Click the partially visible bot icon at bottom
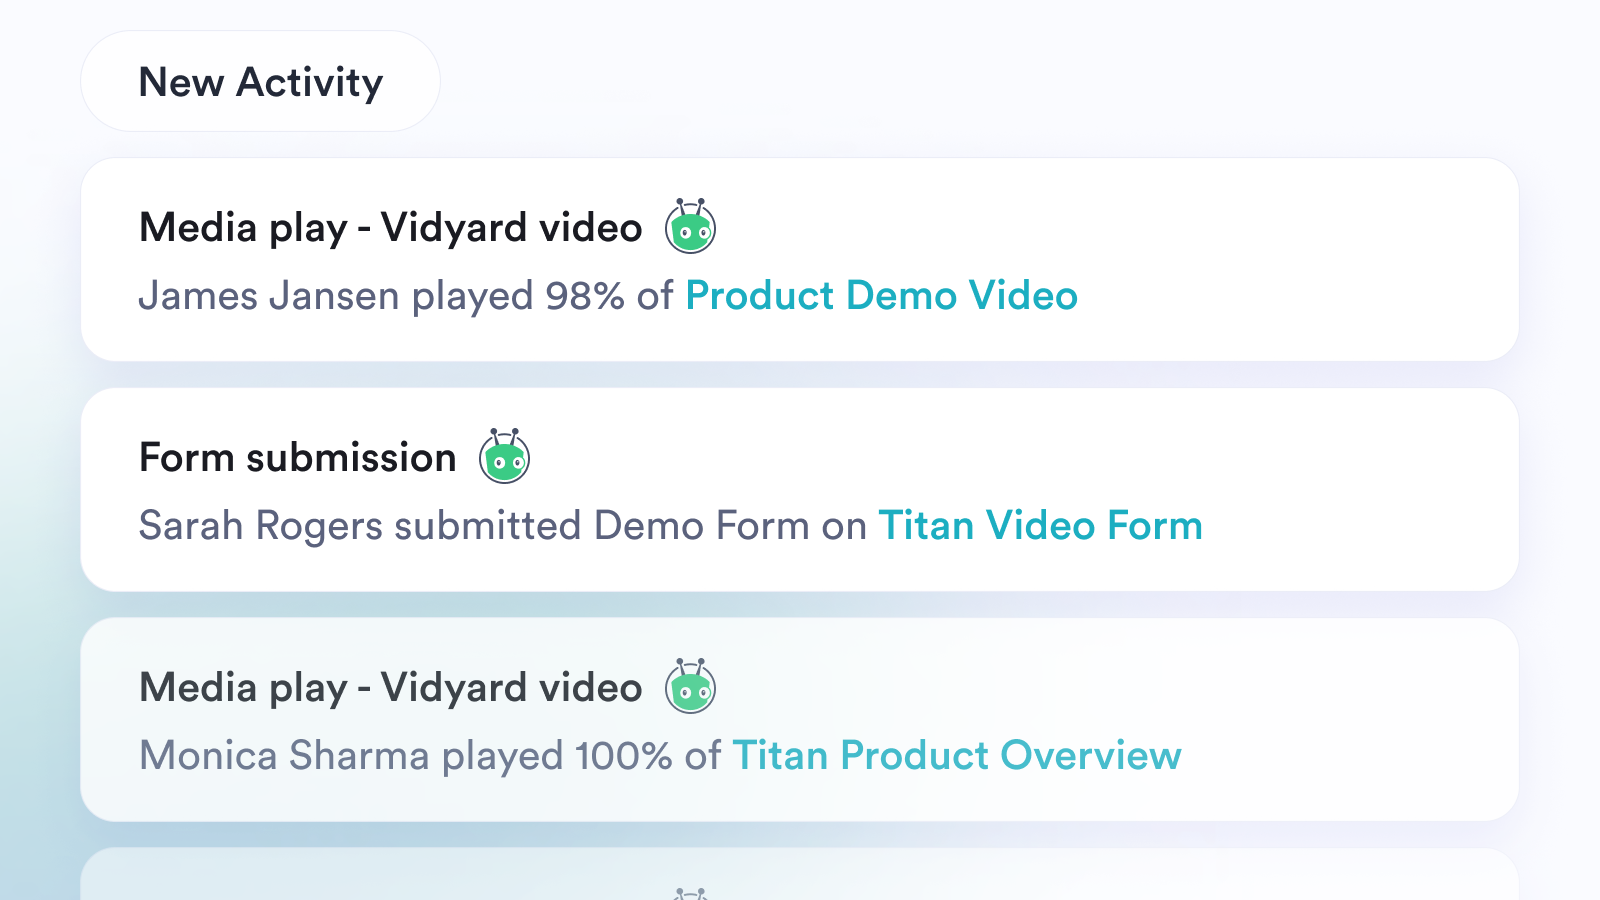 (692, 891)
